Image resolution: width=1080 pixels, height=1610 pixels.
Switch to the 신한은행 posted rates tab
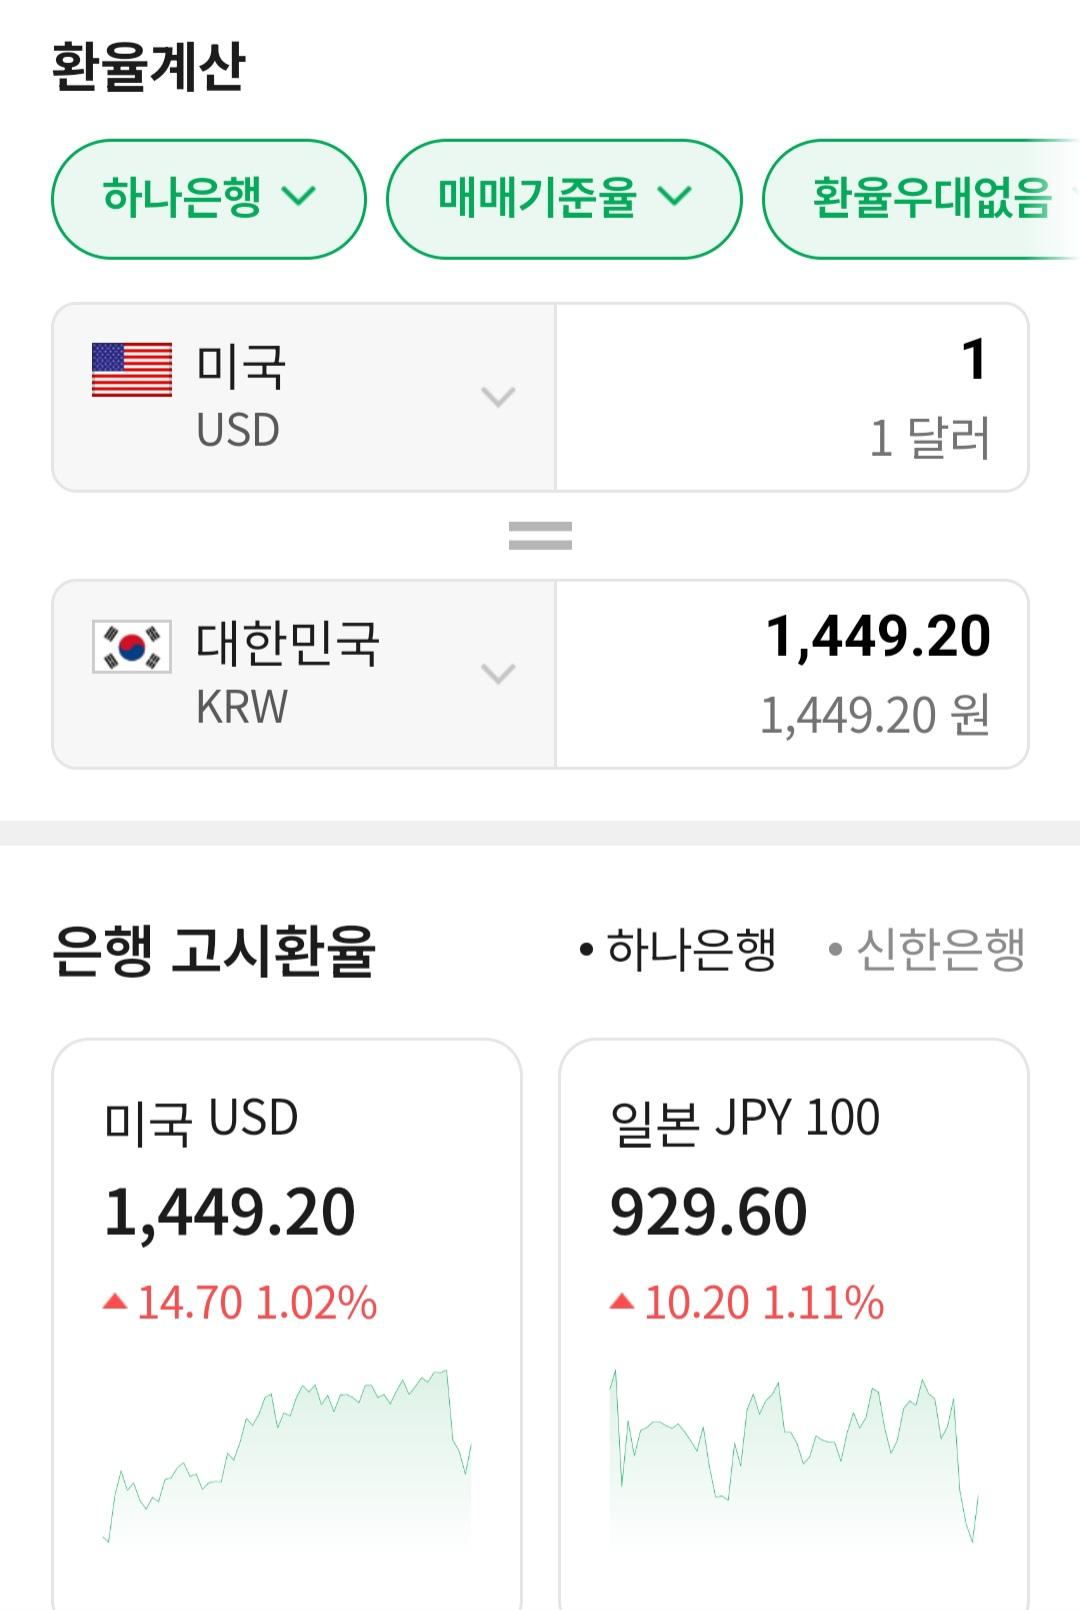click(928, 949)
